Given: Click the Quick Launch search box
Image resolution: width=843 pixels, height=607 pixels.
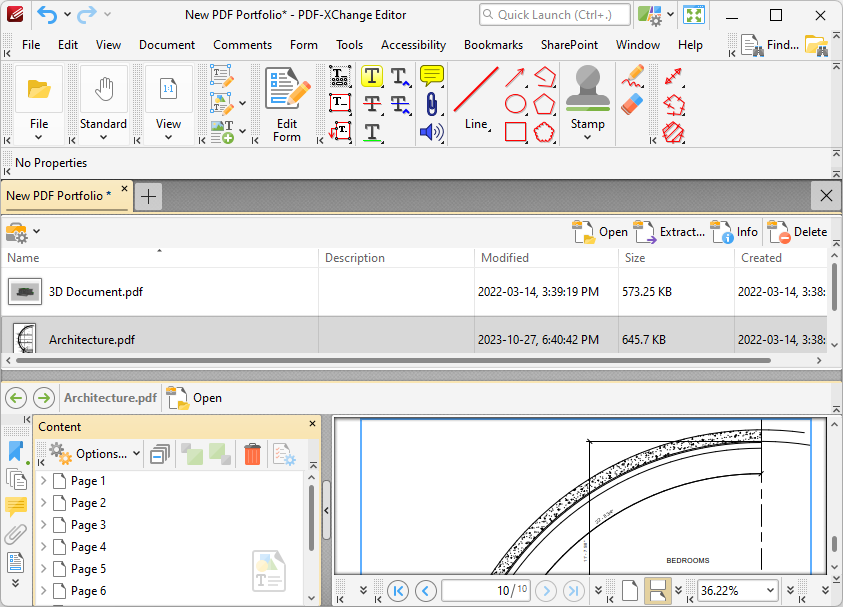Looking at the screenshot, I should (x=555, y=15).
